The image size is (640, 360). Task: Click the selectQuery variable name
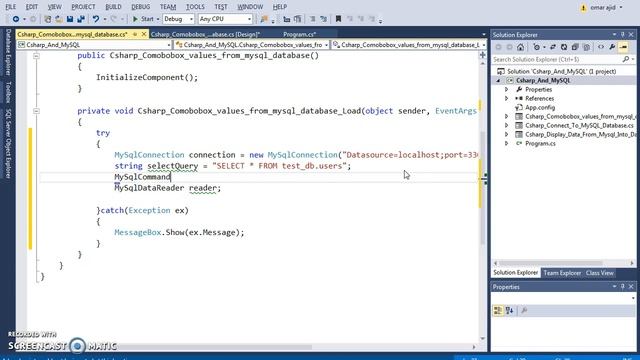[x=173, y=166]
